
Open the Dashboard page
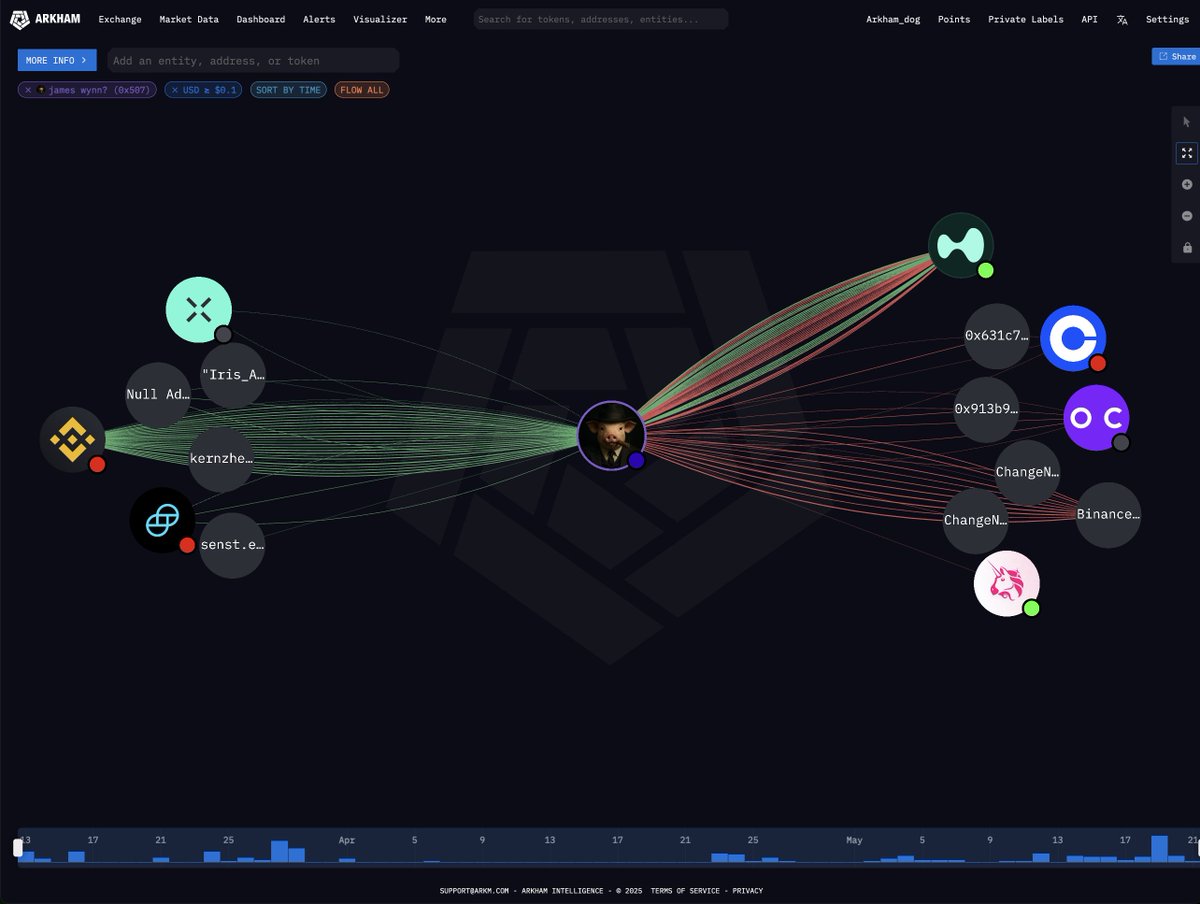point(261,19)
